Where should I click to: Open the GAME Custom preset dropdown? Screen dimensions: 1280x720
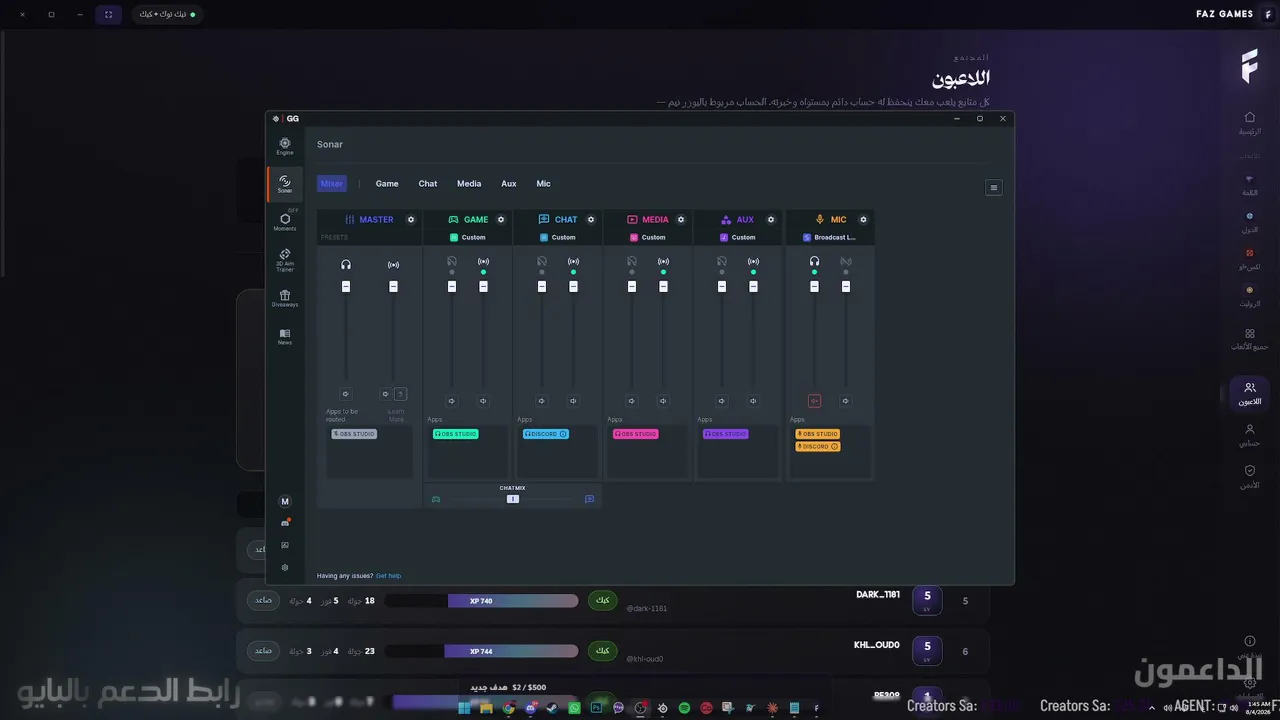coord(468,238)
